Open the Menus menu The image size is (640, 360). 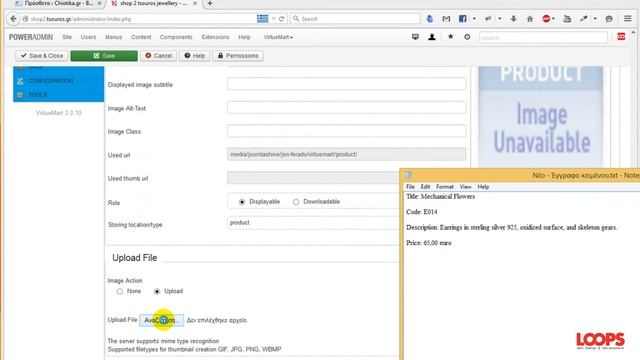[113, 37]
